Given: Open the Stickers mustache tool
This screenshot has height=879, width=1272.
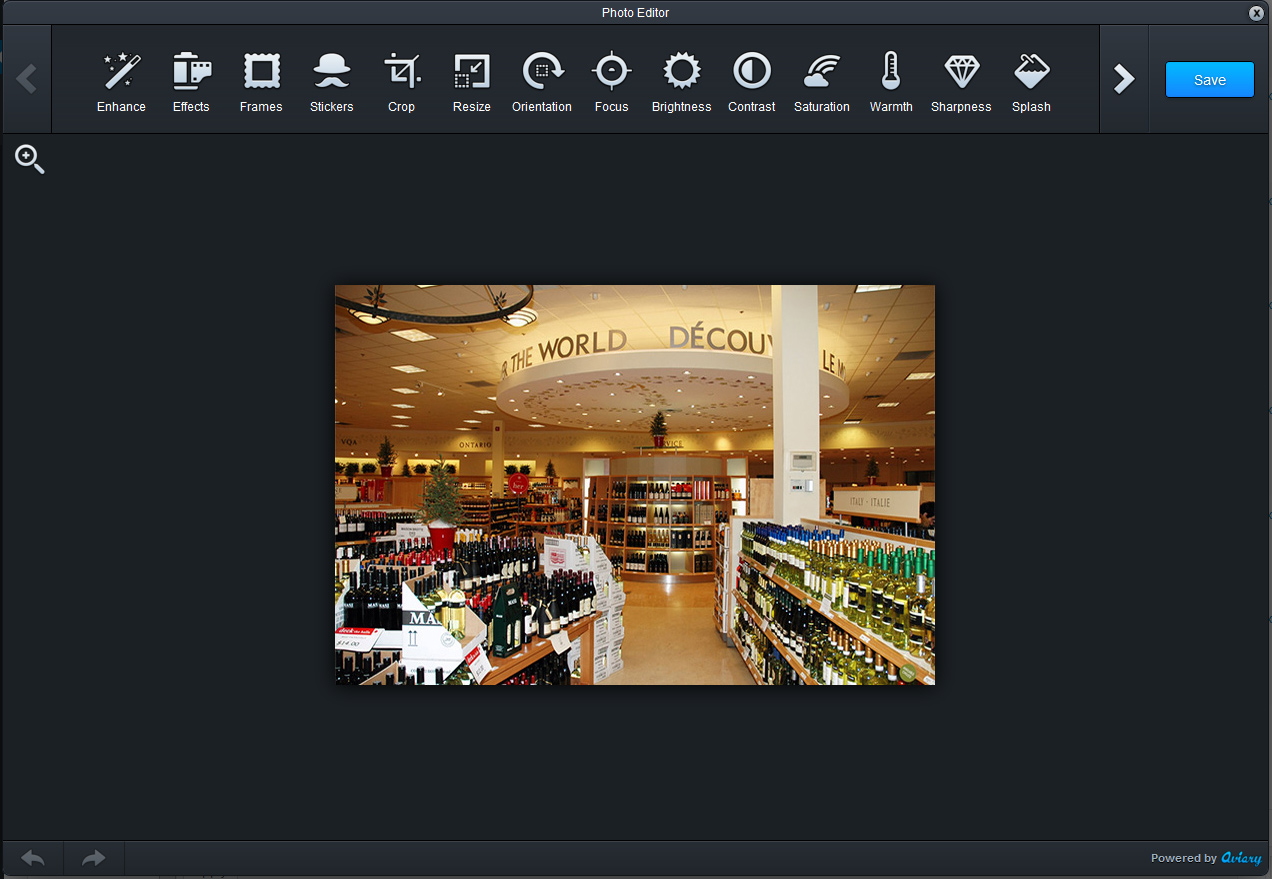Looking at the screenshot, I should pos(331,81).
